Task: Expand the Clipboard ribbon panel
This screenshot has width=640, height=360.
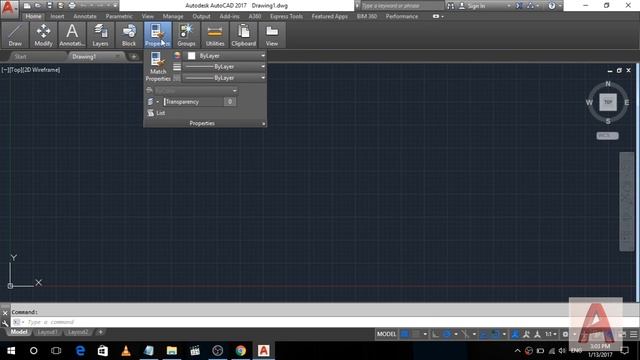Action: click(x=243, y=35)
